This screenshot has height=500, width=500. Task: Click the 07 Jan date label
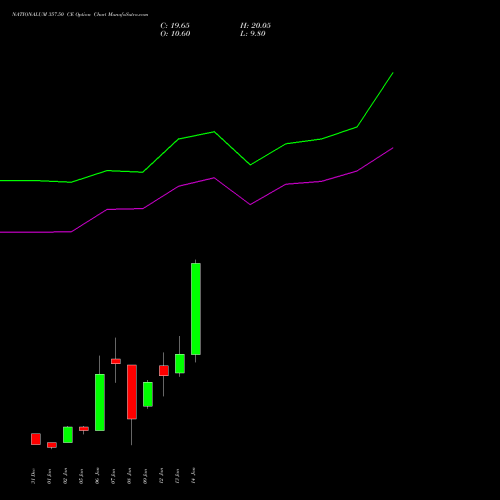click(x=113, y=476)
